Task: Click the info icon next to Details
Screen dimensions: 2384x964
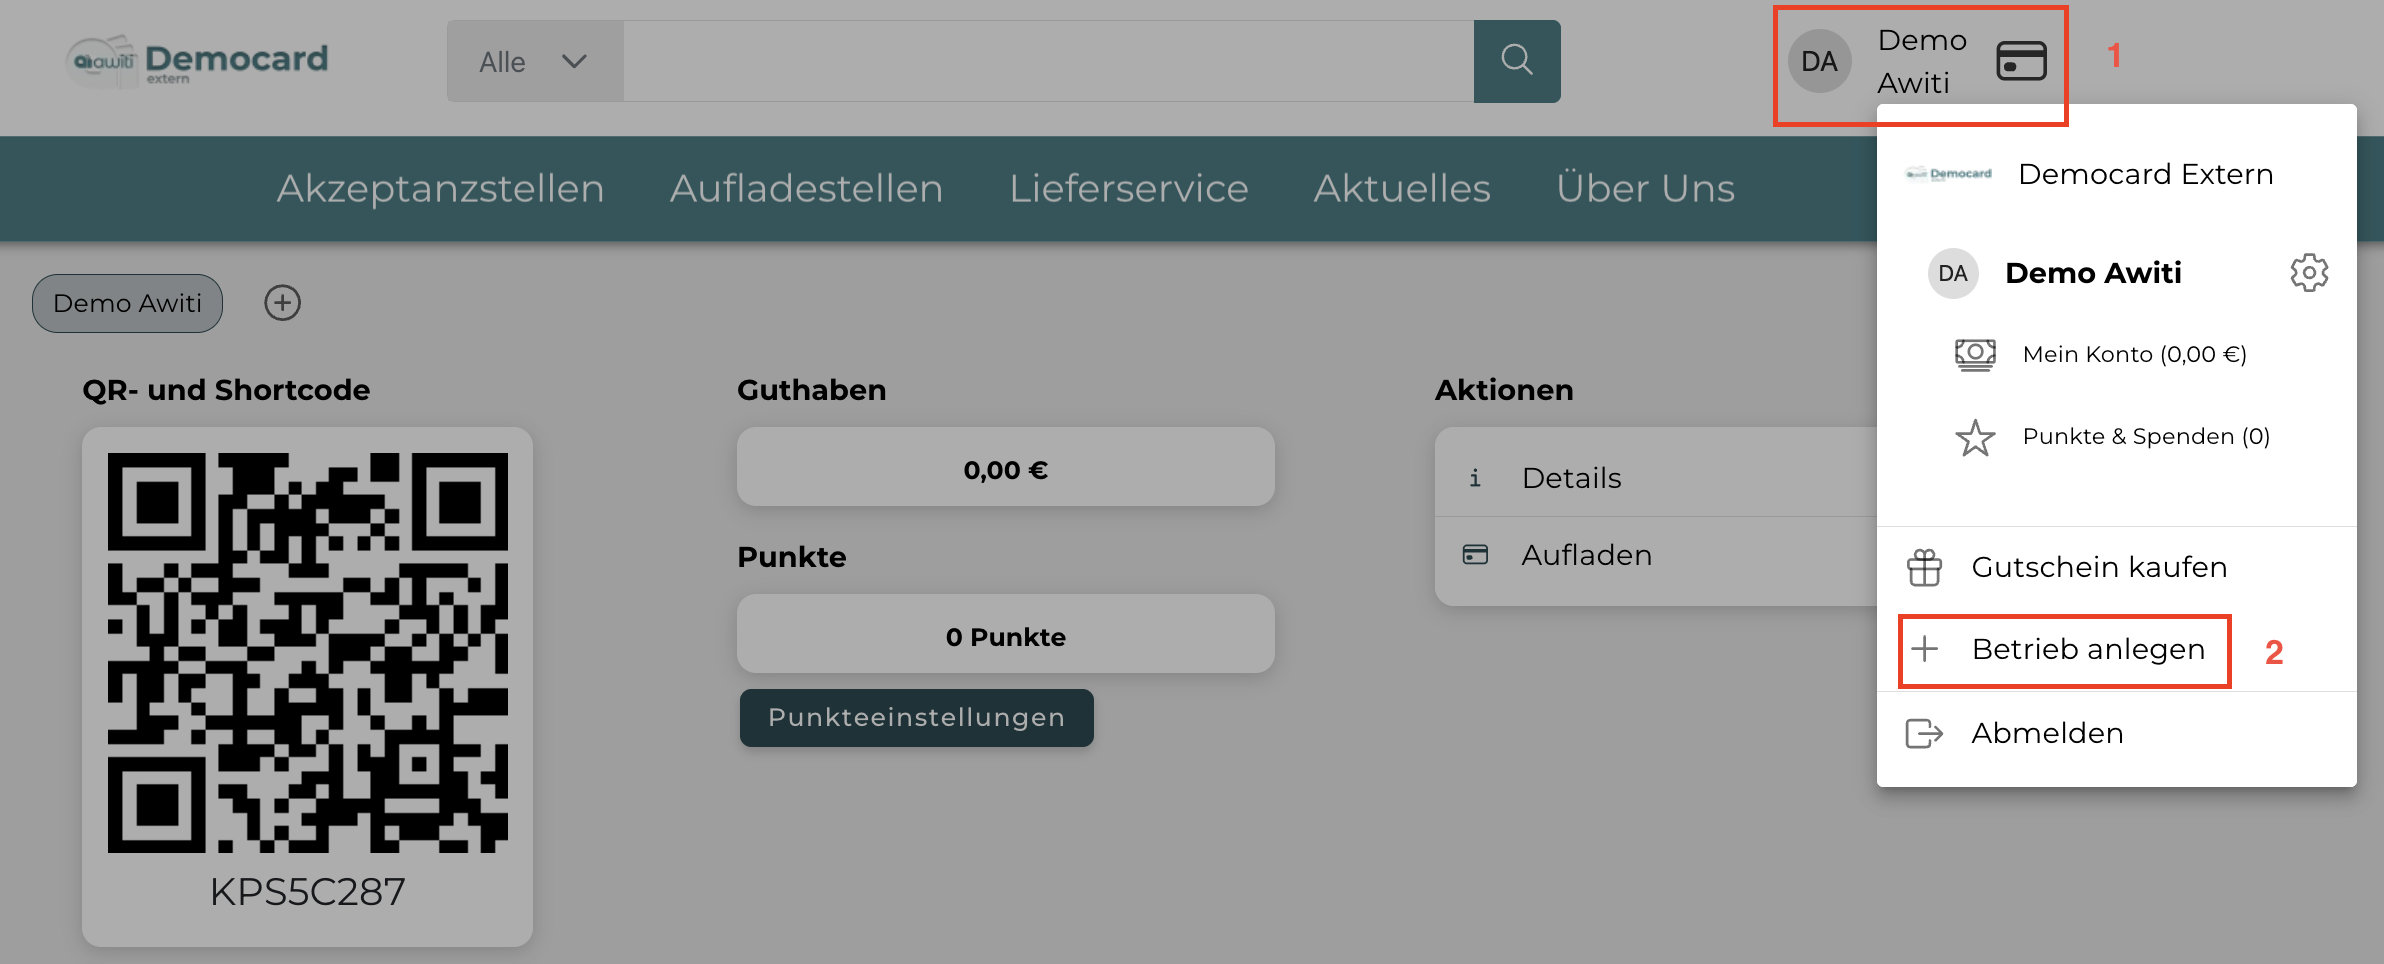Action: (1475, 478)
